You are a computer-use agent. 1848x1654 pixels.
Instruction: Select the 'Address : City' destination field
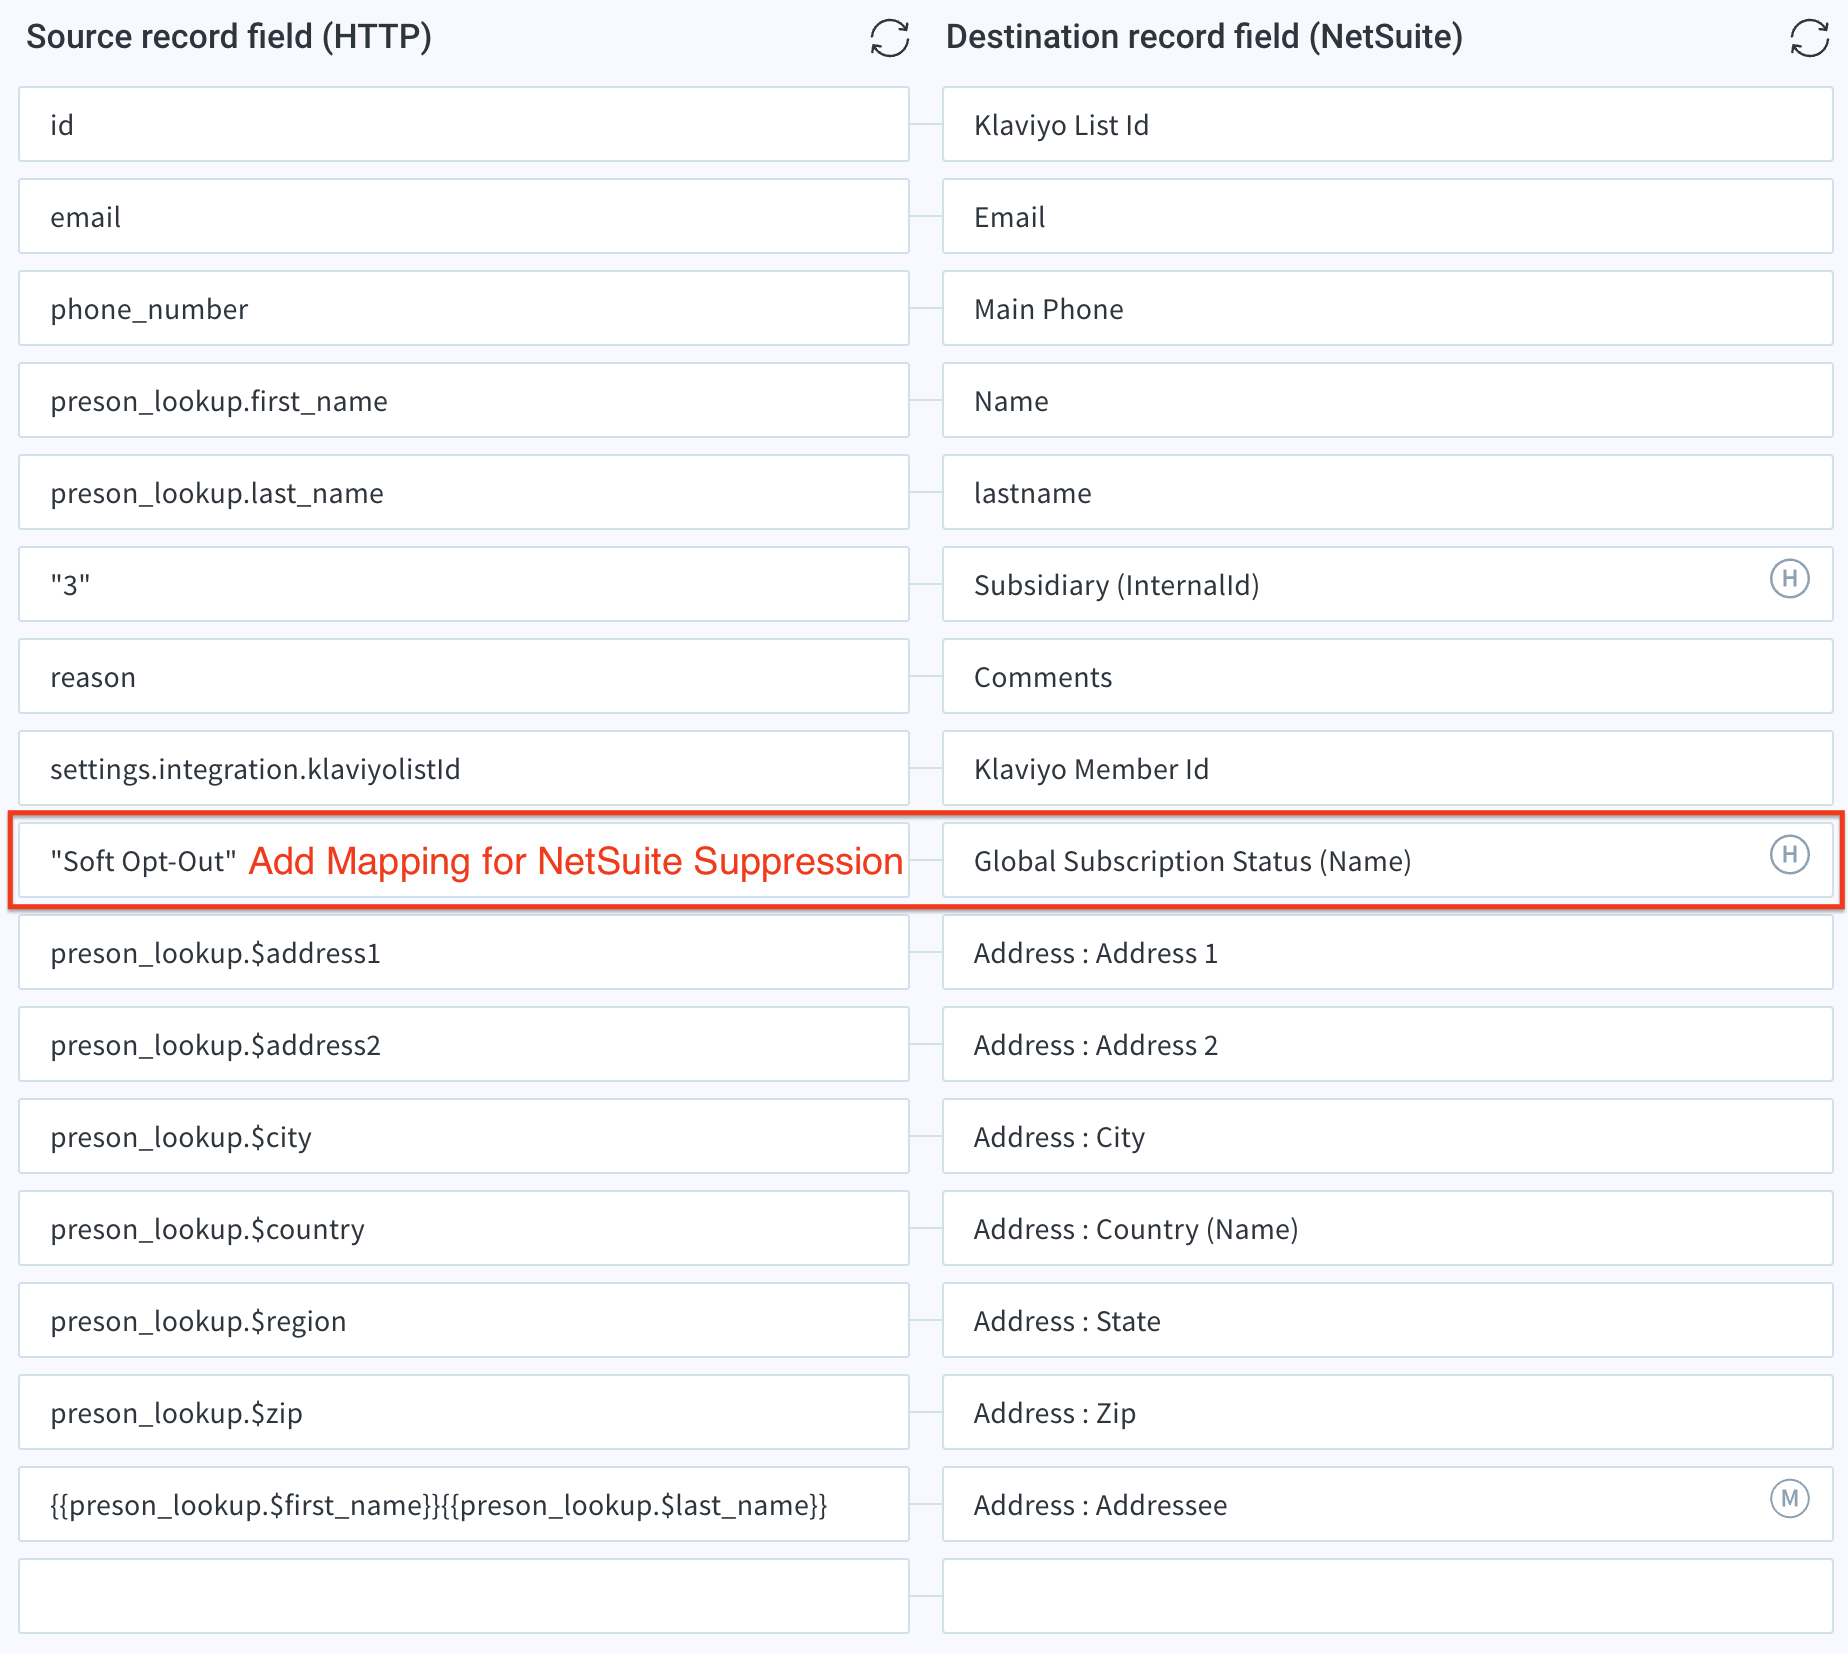click(1388, 1136)
